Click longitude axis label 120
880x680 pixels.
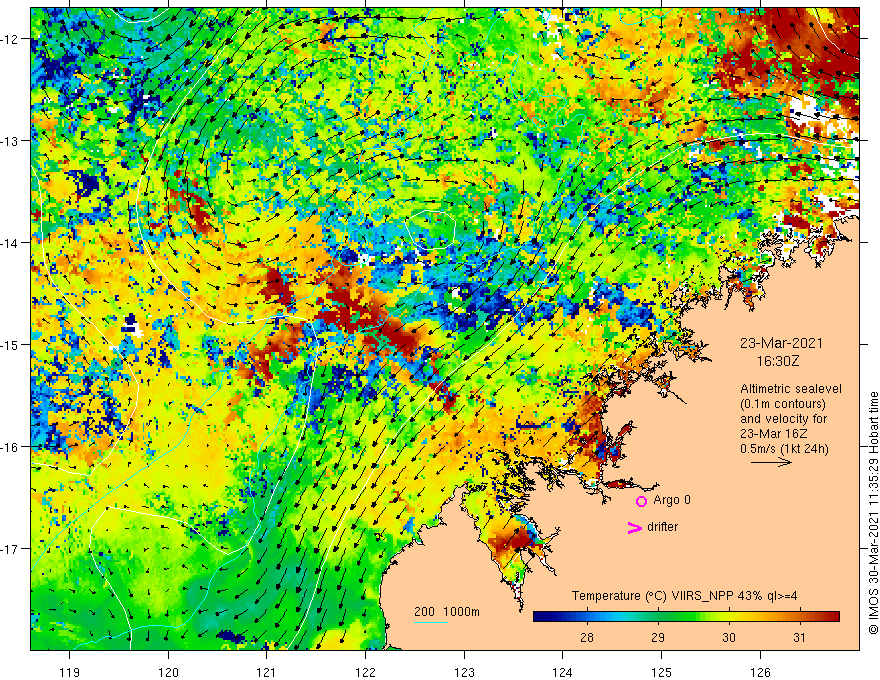coord(168,672)
